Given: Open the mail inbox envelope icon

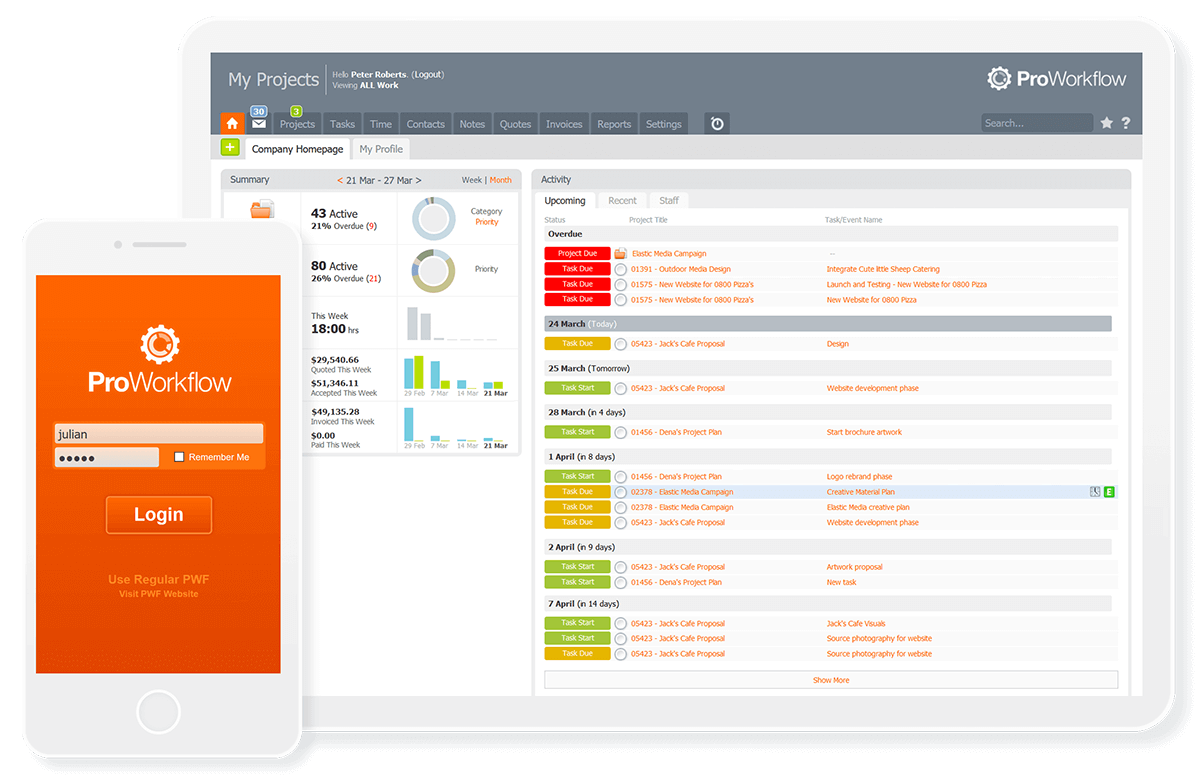Looking at the screenshot, I should (x=259, y=124).
